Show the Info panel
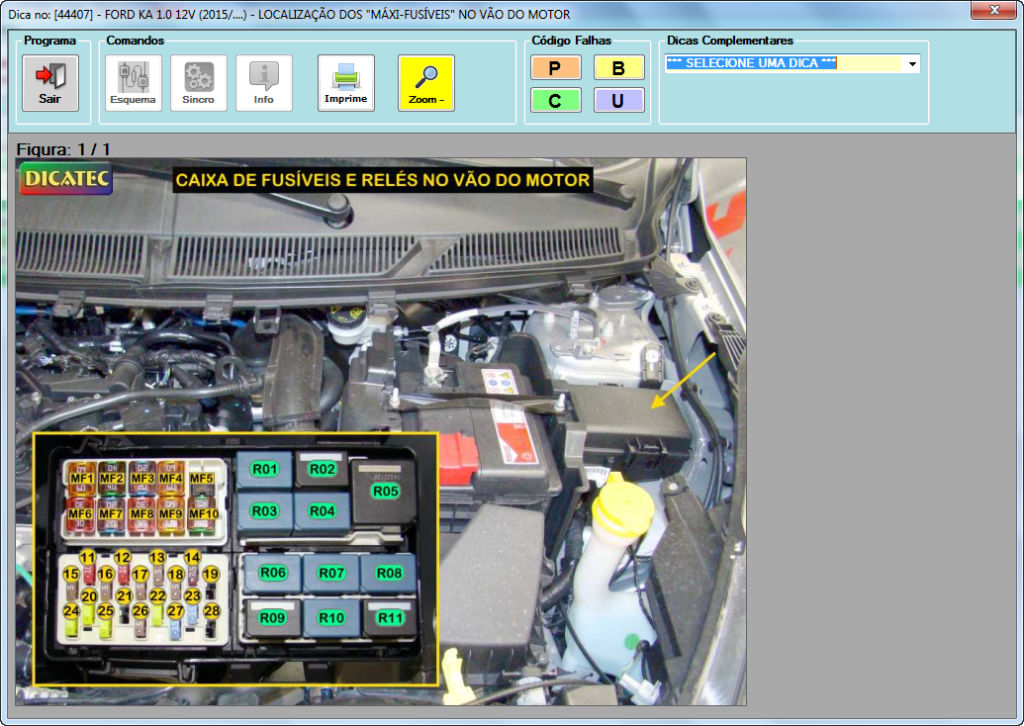Screen dimensions: 1024x726 264,83
